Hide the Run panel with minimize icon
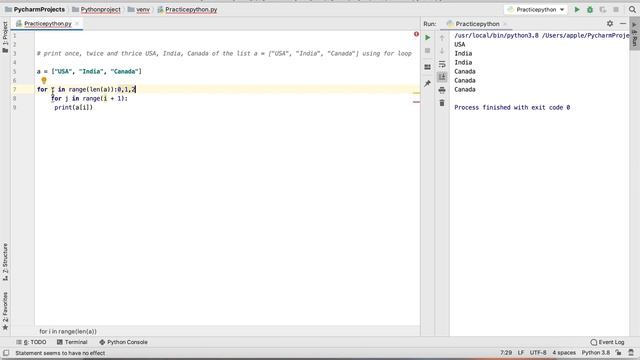Screen dimensions: 640x360 pos(623,24)
